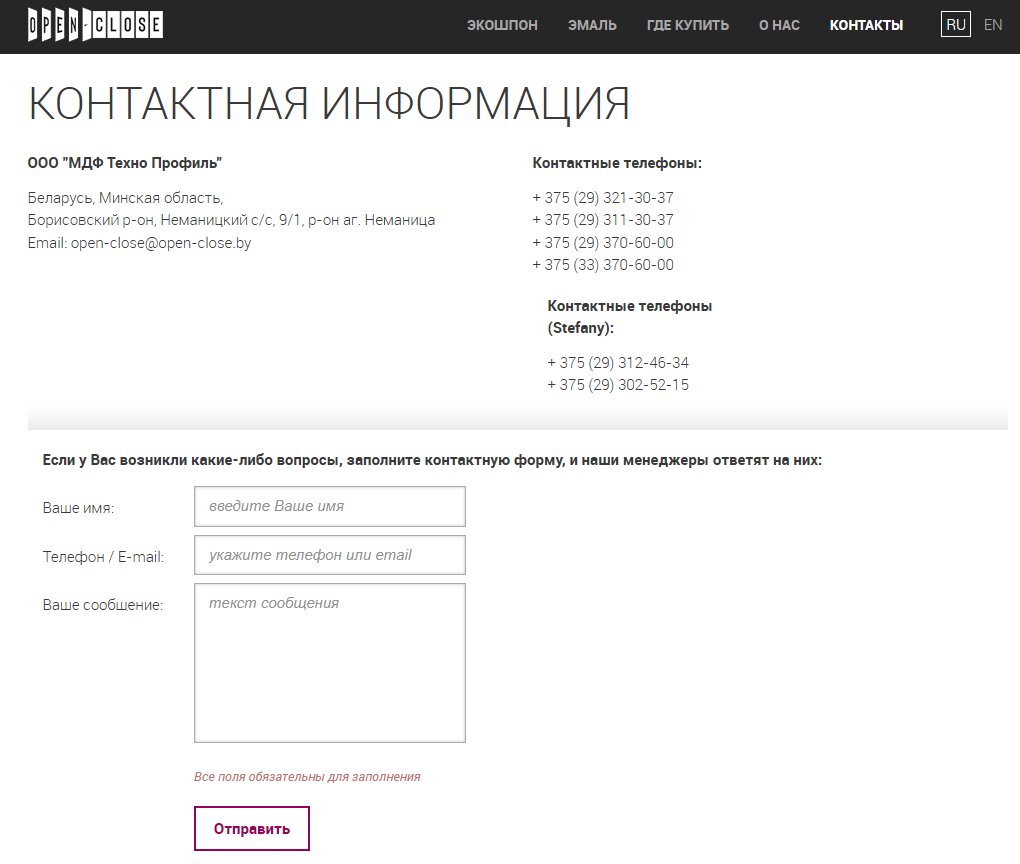The width and height of the screenshot is (1020, 864).
Task: Focus the Телефон / E-mail field
Action: (330, 555)
